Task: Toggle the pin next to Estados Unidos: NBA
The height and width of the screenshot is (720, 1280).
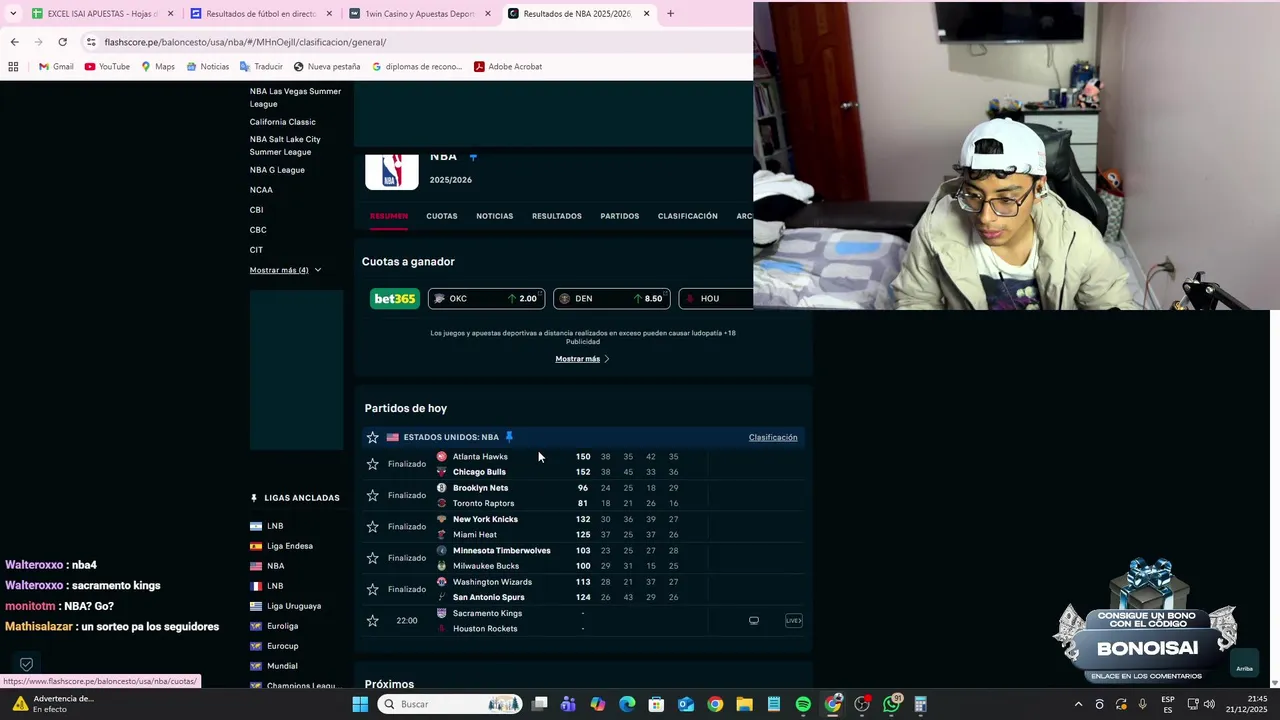Action: coord(509,437)
